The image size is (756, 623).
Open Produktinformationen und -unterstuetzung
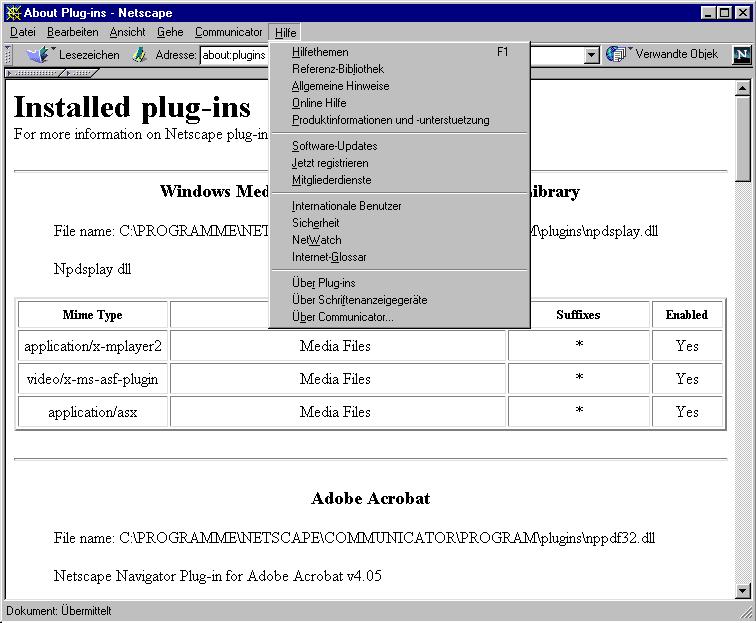(399, 120)
